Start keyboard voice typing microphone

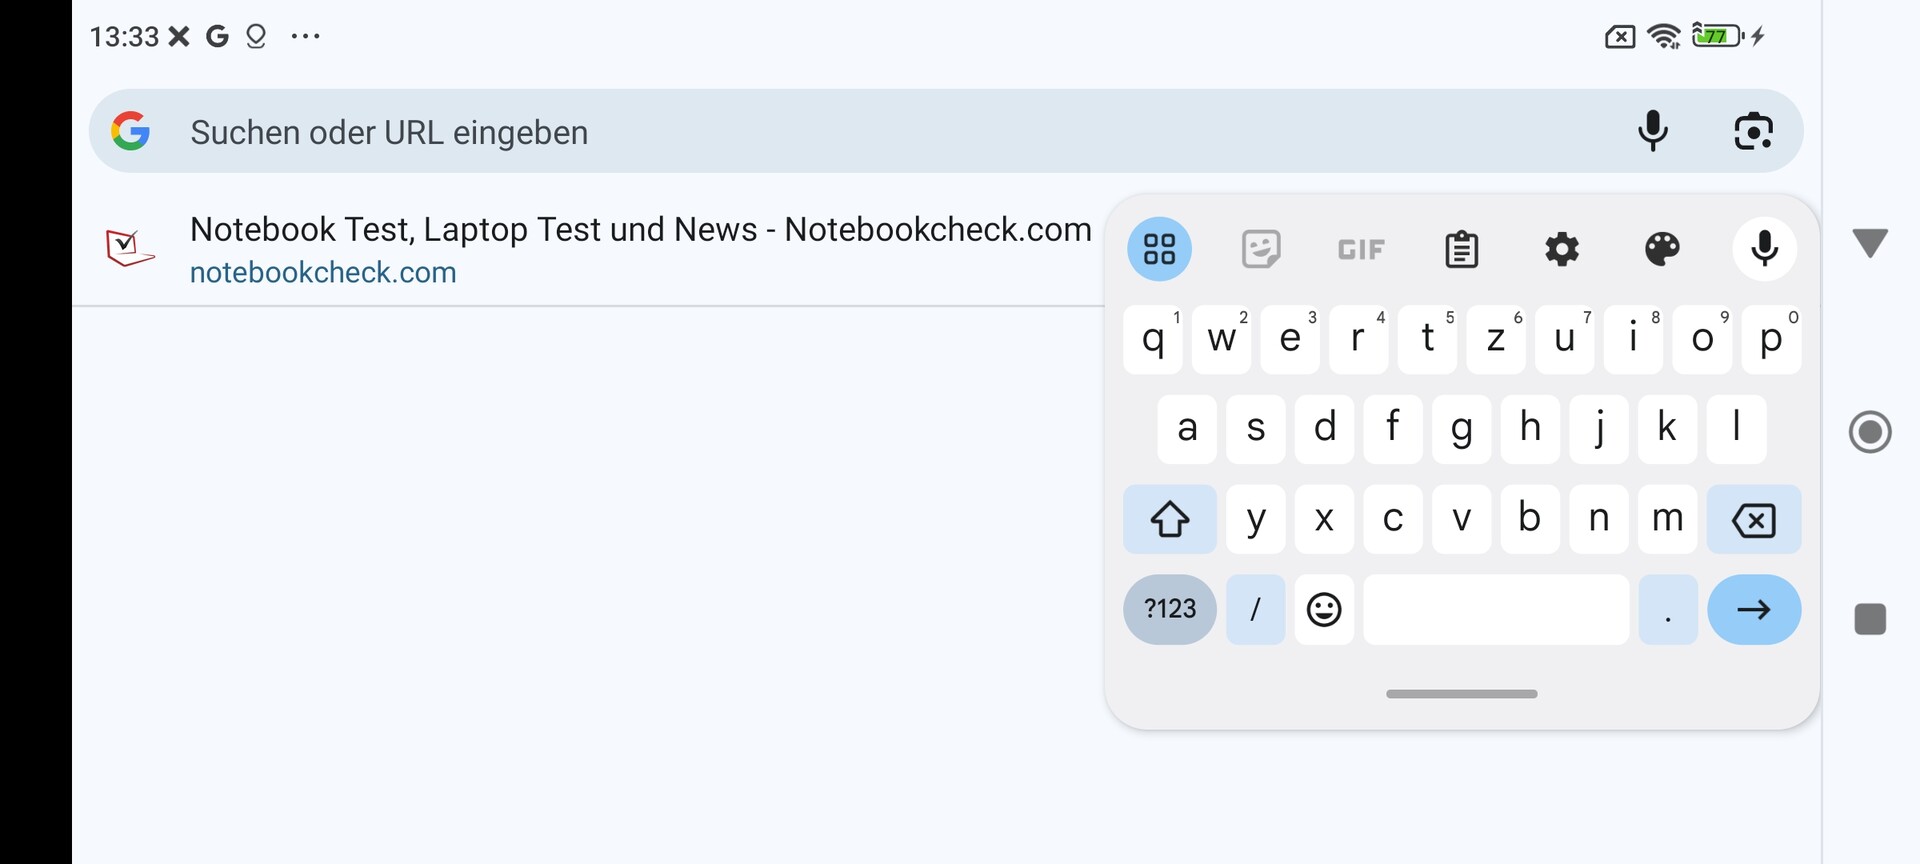click(x=1764, y=249)
